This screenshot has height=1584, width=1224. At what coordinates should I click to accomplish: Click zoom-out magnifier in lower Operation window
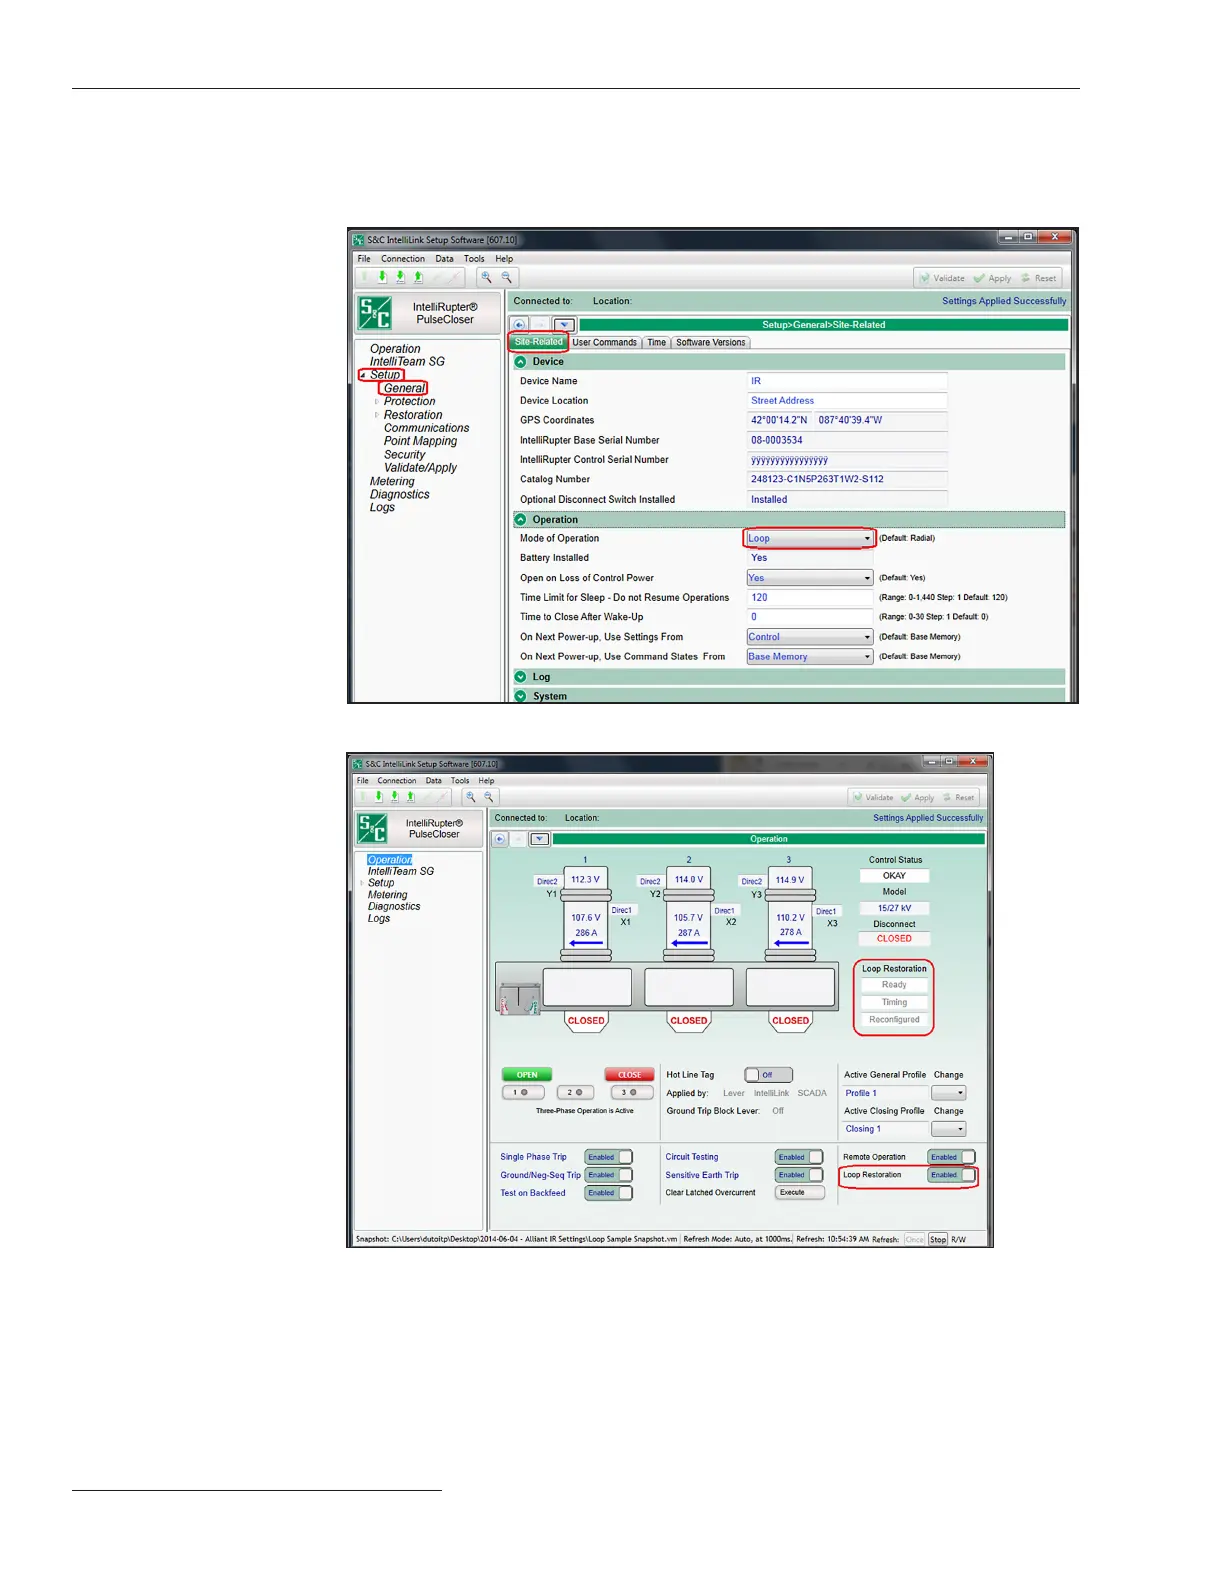pos(489,797)
